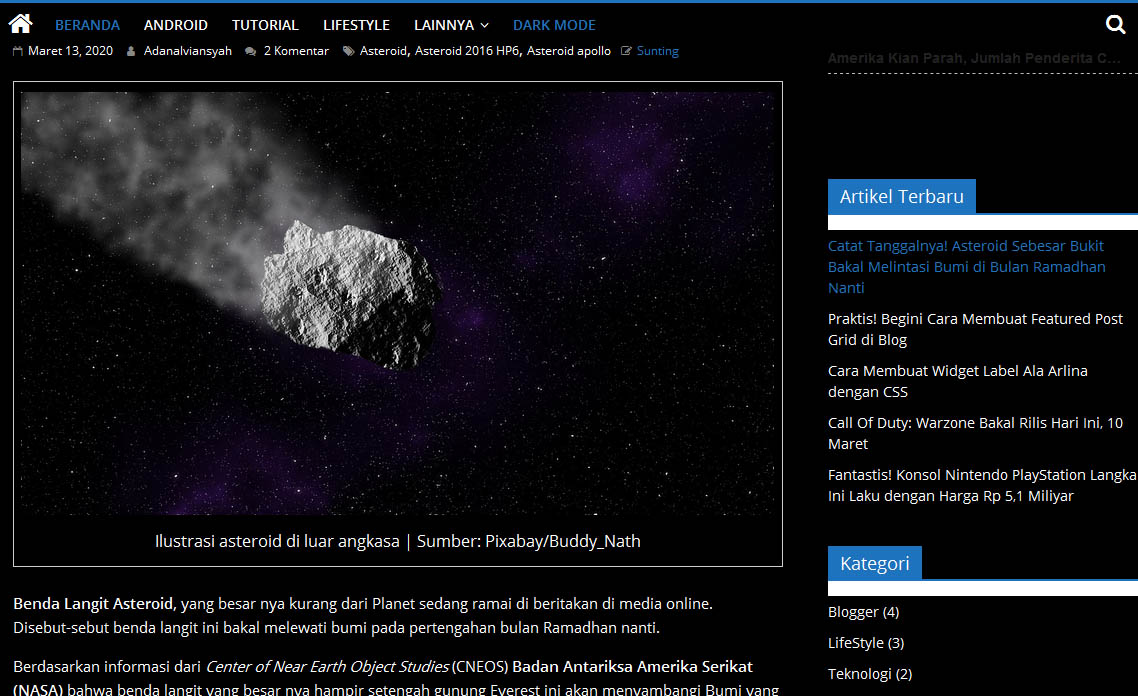Viewport: 1138px width, 696px height.
Task: Open Fantastis! Konsol Nintendo PlayStation article
Action: click(x=982, y=485)
